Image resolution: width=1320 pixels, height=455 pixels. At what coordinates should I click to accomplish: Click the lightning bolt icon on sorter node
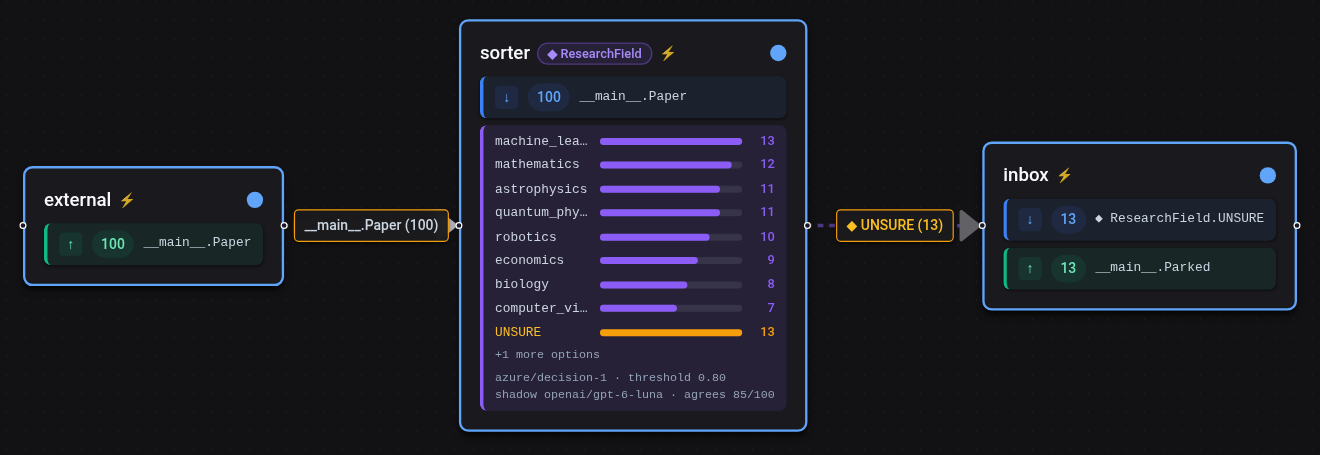tap(668, 53)
